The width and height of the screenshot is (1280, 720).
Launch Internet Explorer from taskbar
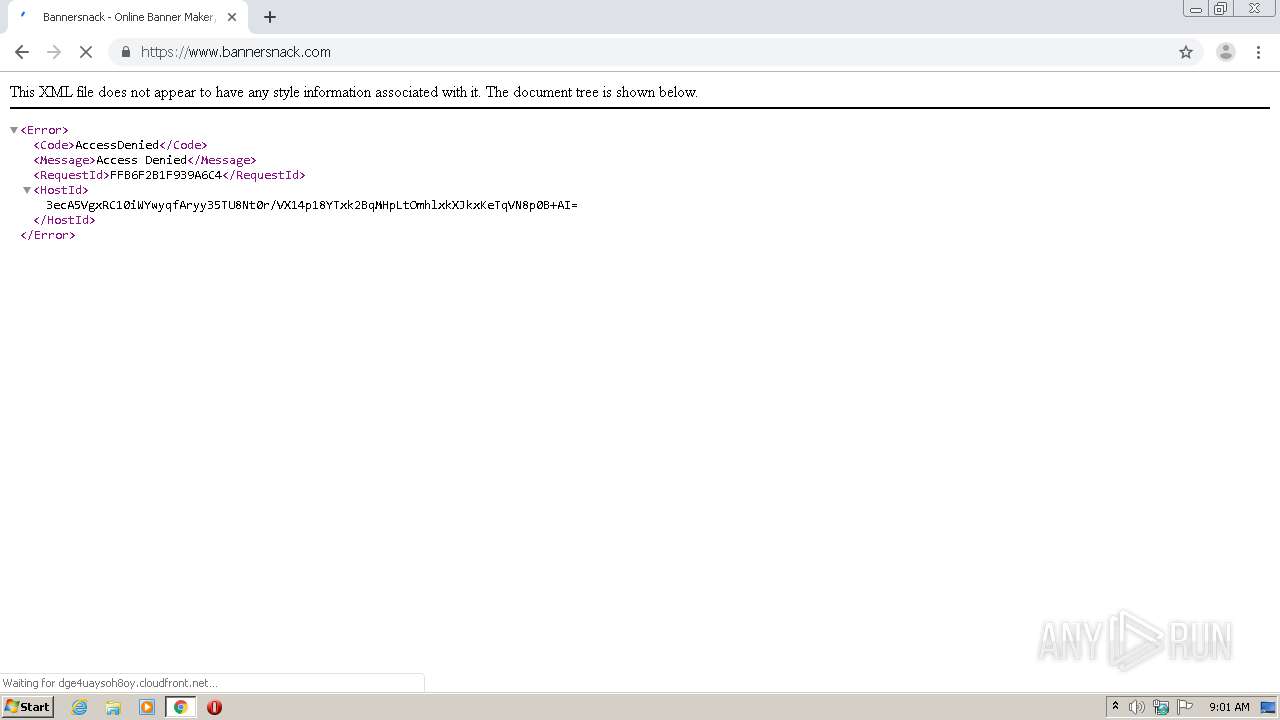tap(80, 707)
